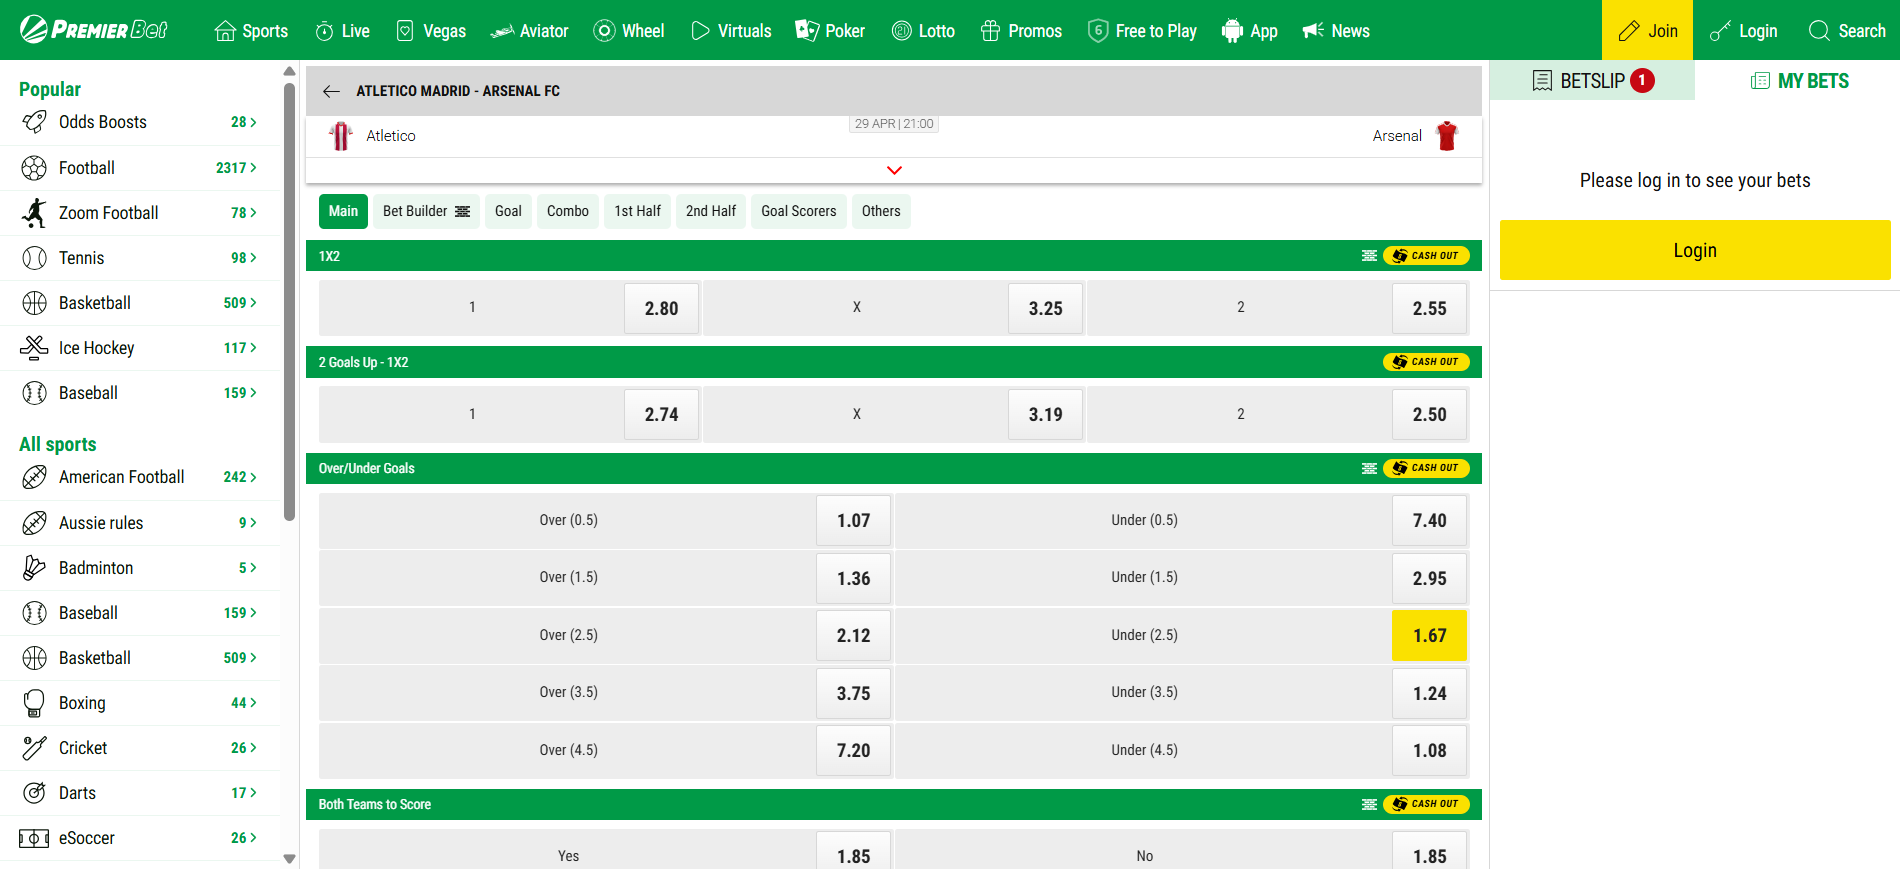Click sidebar scrollbar down arrow

tap(289, 859)
